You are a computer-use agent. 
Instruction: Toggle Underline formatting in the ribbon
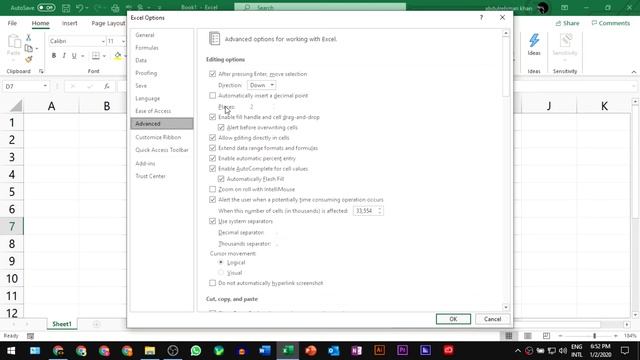(74, 56)
